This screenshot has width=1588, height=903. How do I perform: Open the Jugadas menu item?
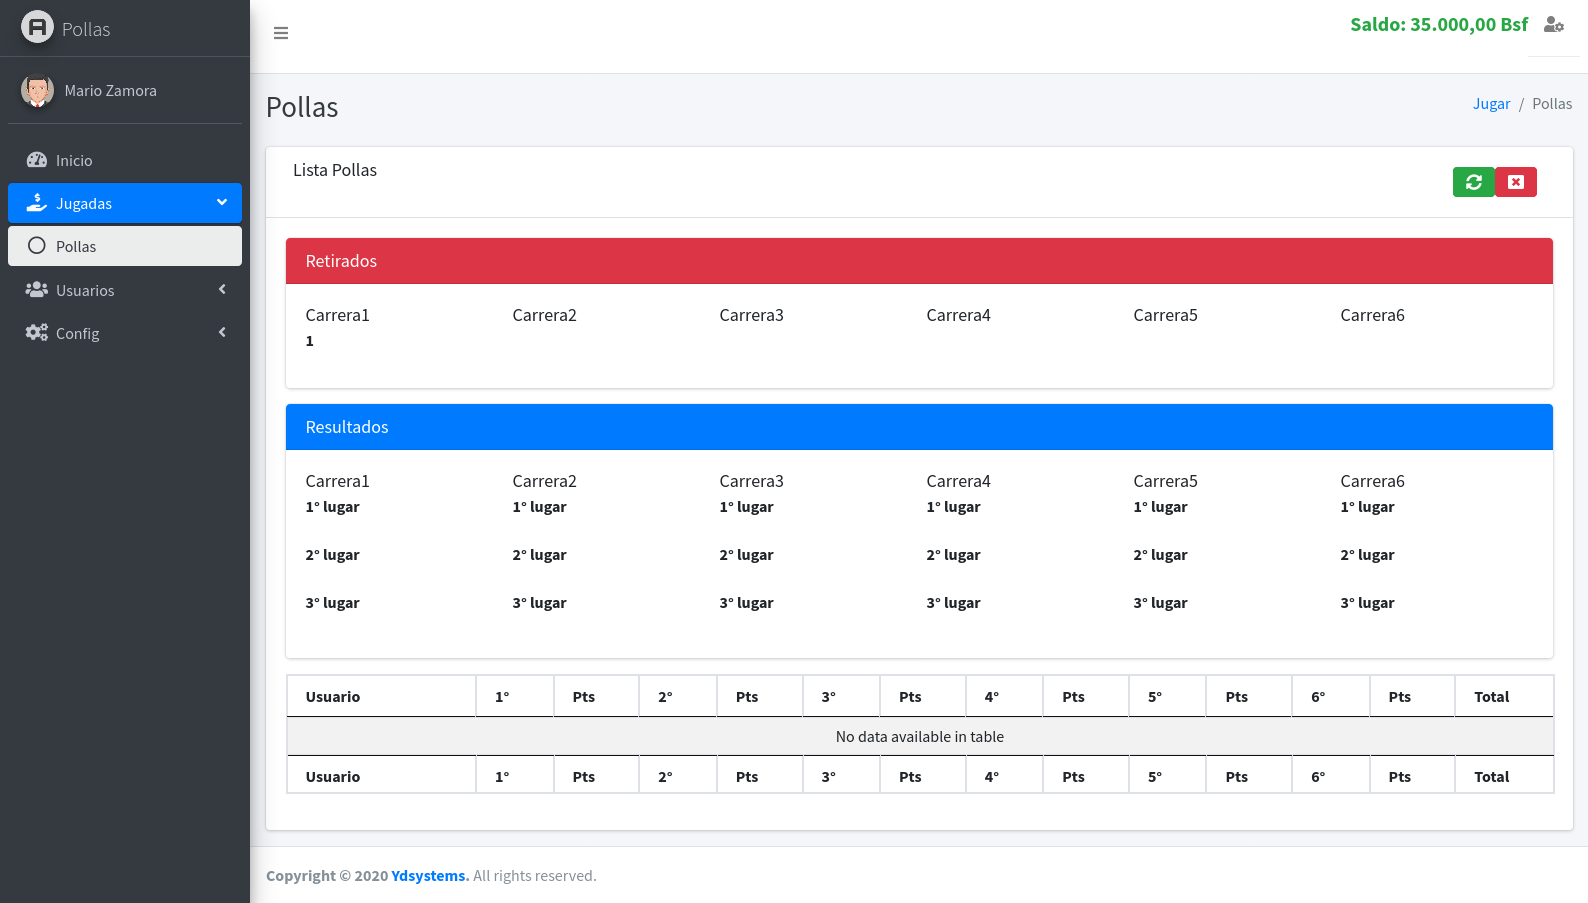pyautogui.click(x=84, y=204)
